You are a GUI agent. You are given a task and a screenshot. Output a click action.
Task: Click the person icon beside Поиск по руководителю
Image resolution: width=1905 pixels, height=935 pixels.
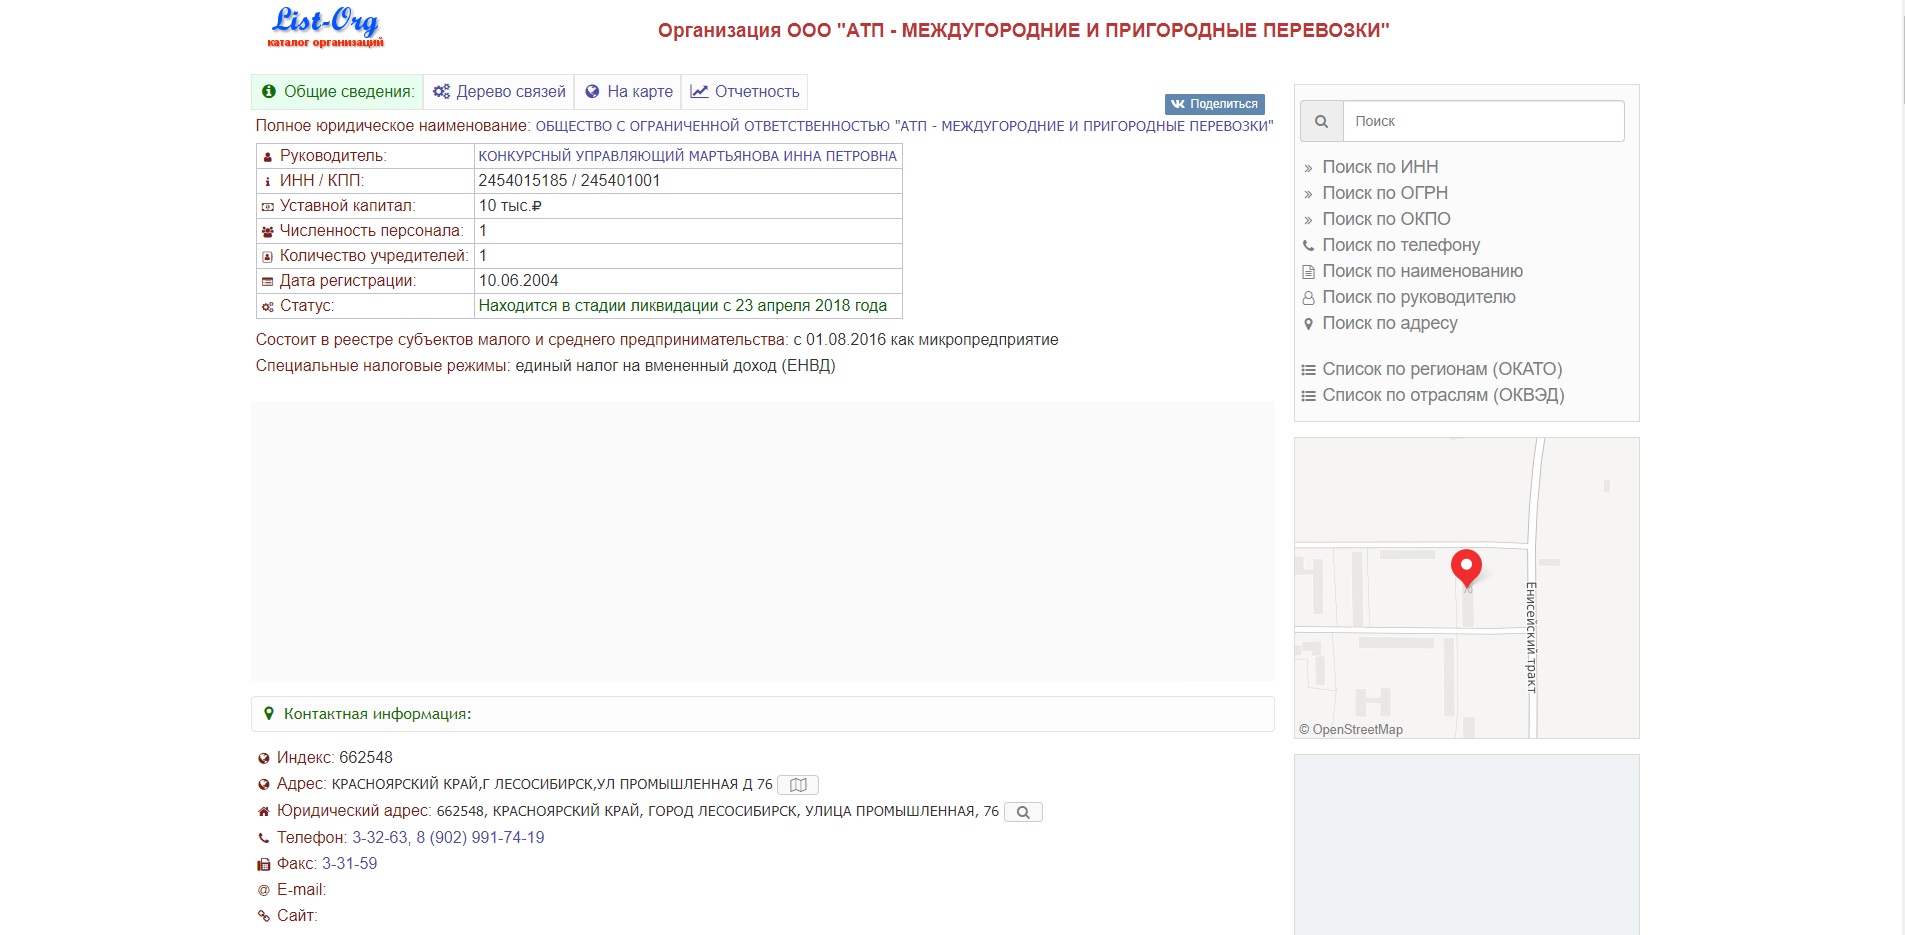1308,298
